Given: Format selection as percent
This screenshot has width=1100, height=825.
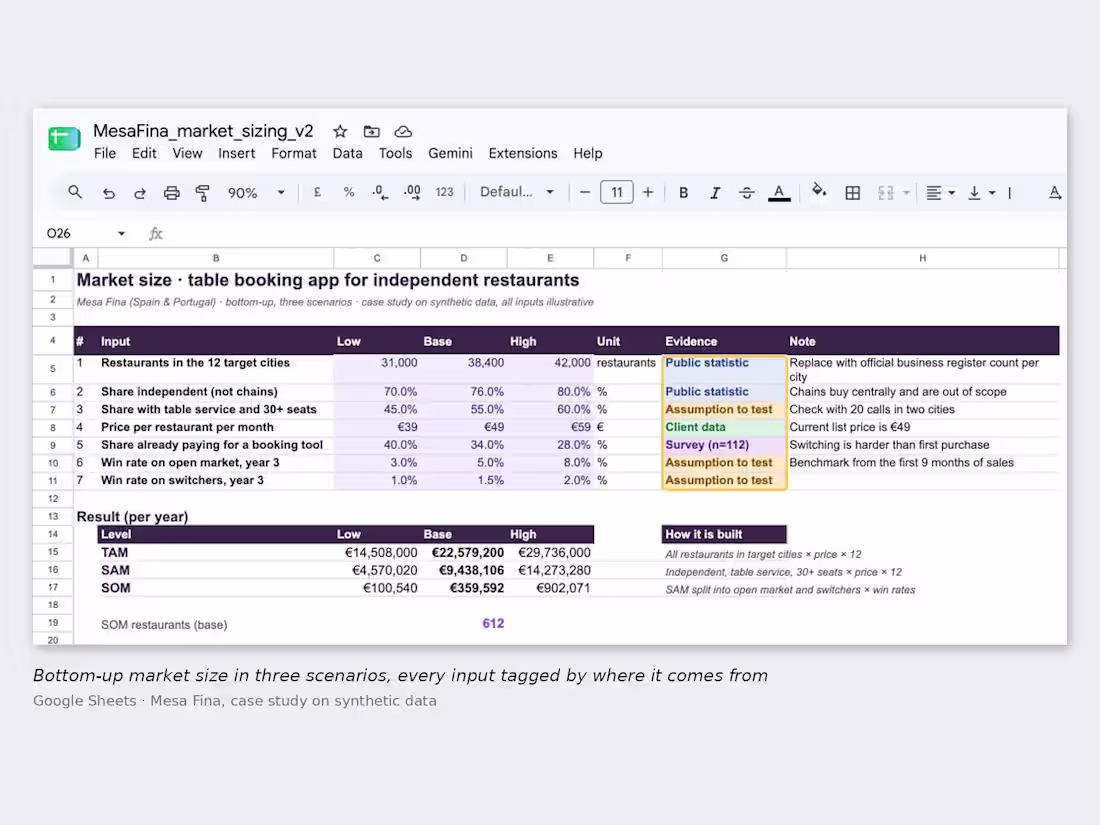Looking at the screenshot, I should tap(349, 192).
